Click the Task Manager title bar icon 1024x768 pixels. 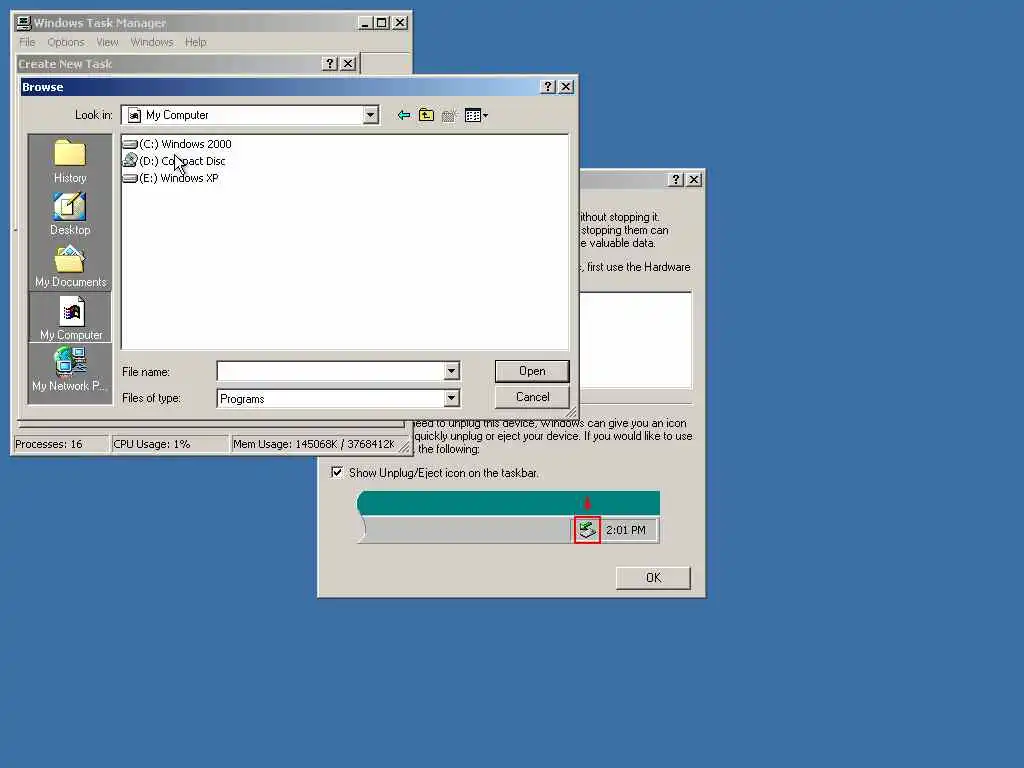pyautogui.click(x=24, y=23)
